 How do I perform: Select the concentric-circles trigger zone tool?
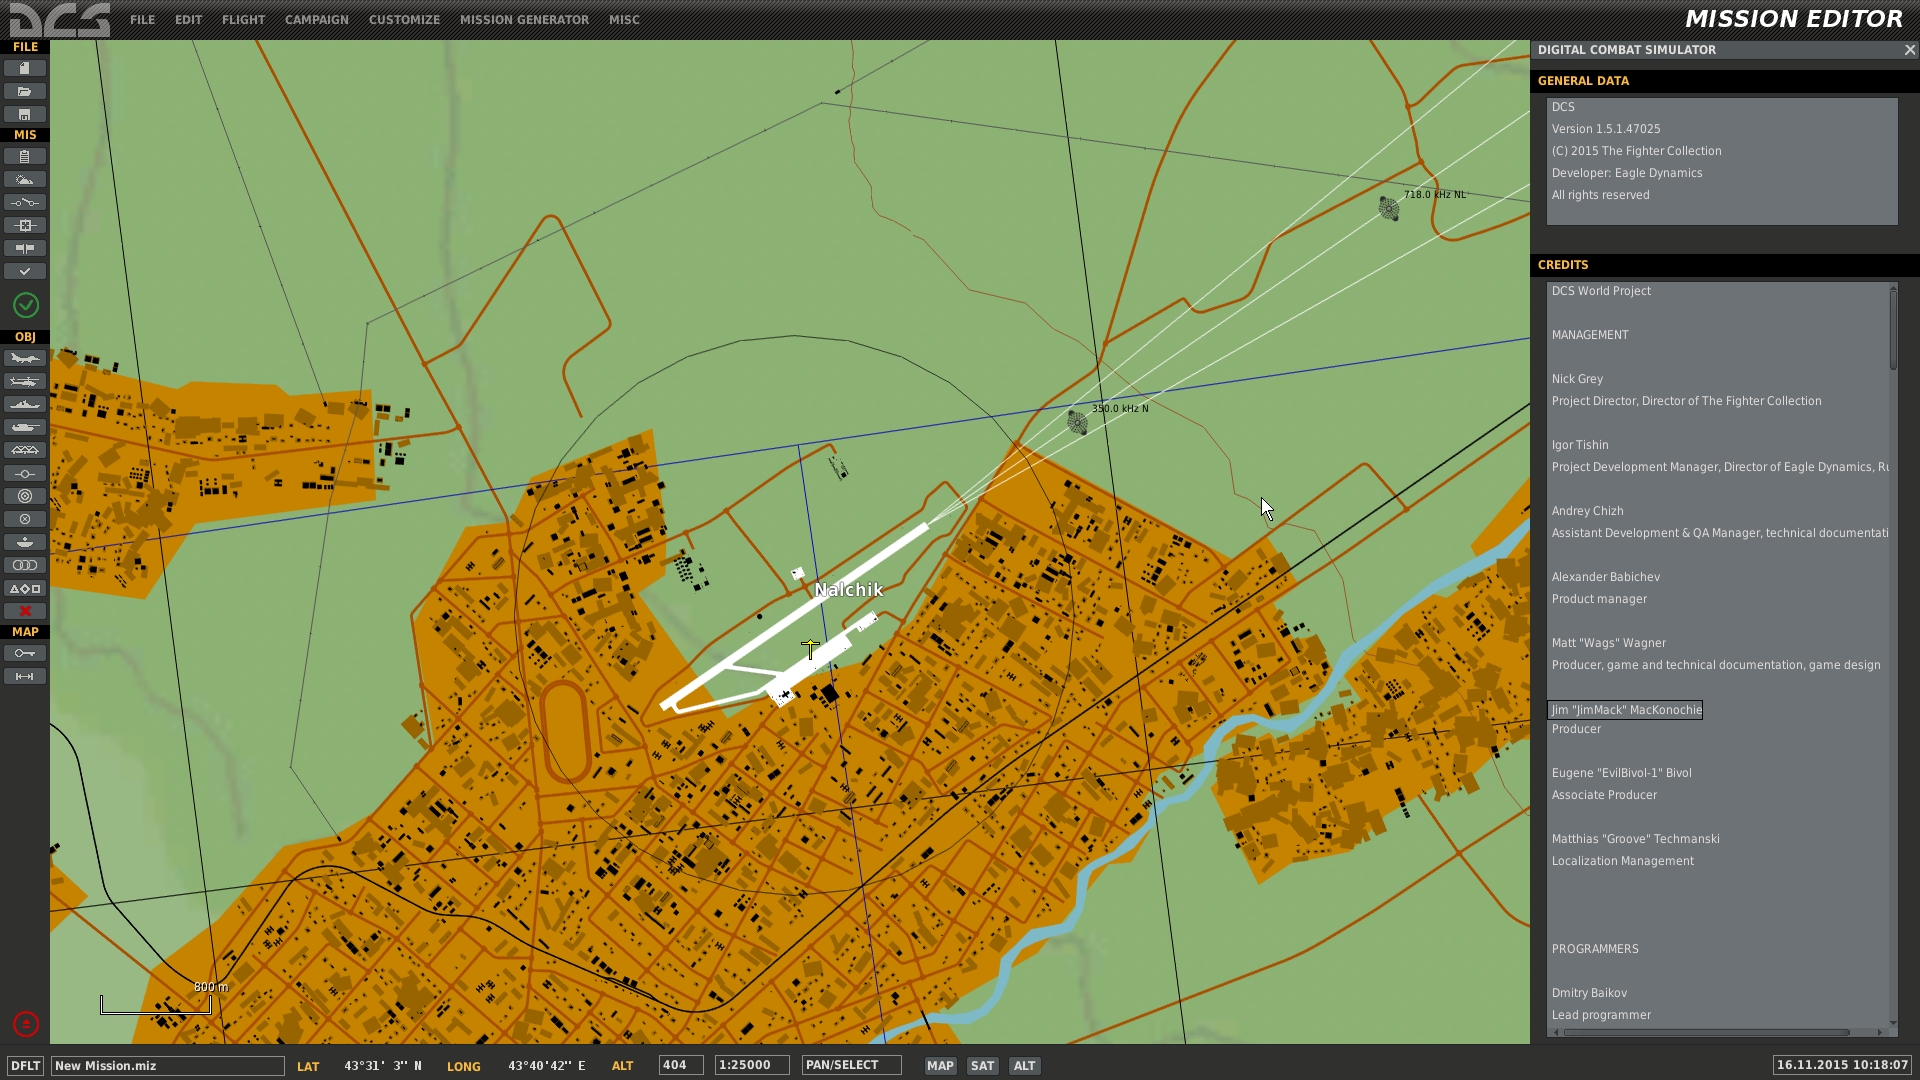[x=25, y=496]
